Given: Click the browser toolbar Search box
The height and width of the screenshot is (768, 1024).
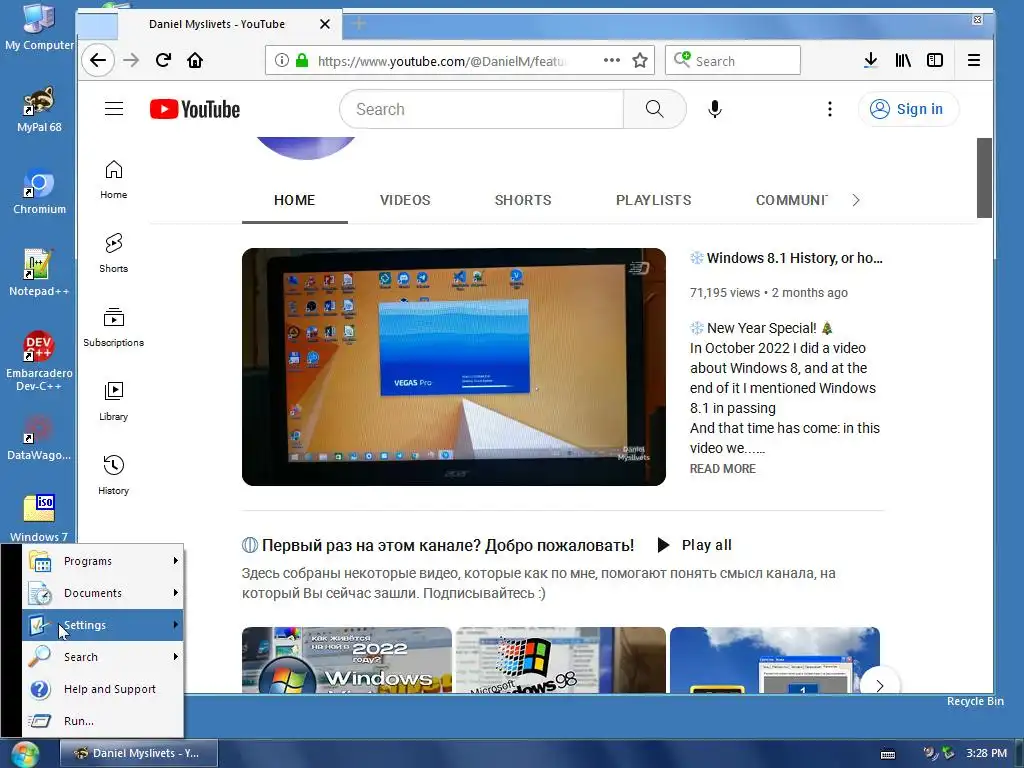Looking at the screenshot, I should point(733,61).
